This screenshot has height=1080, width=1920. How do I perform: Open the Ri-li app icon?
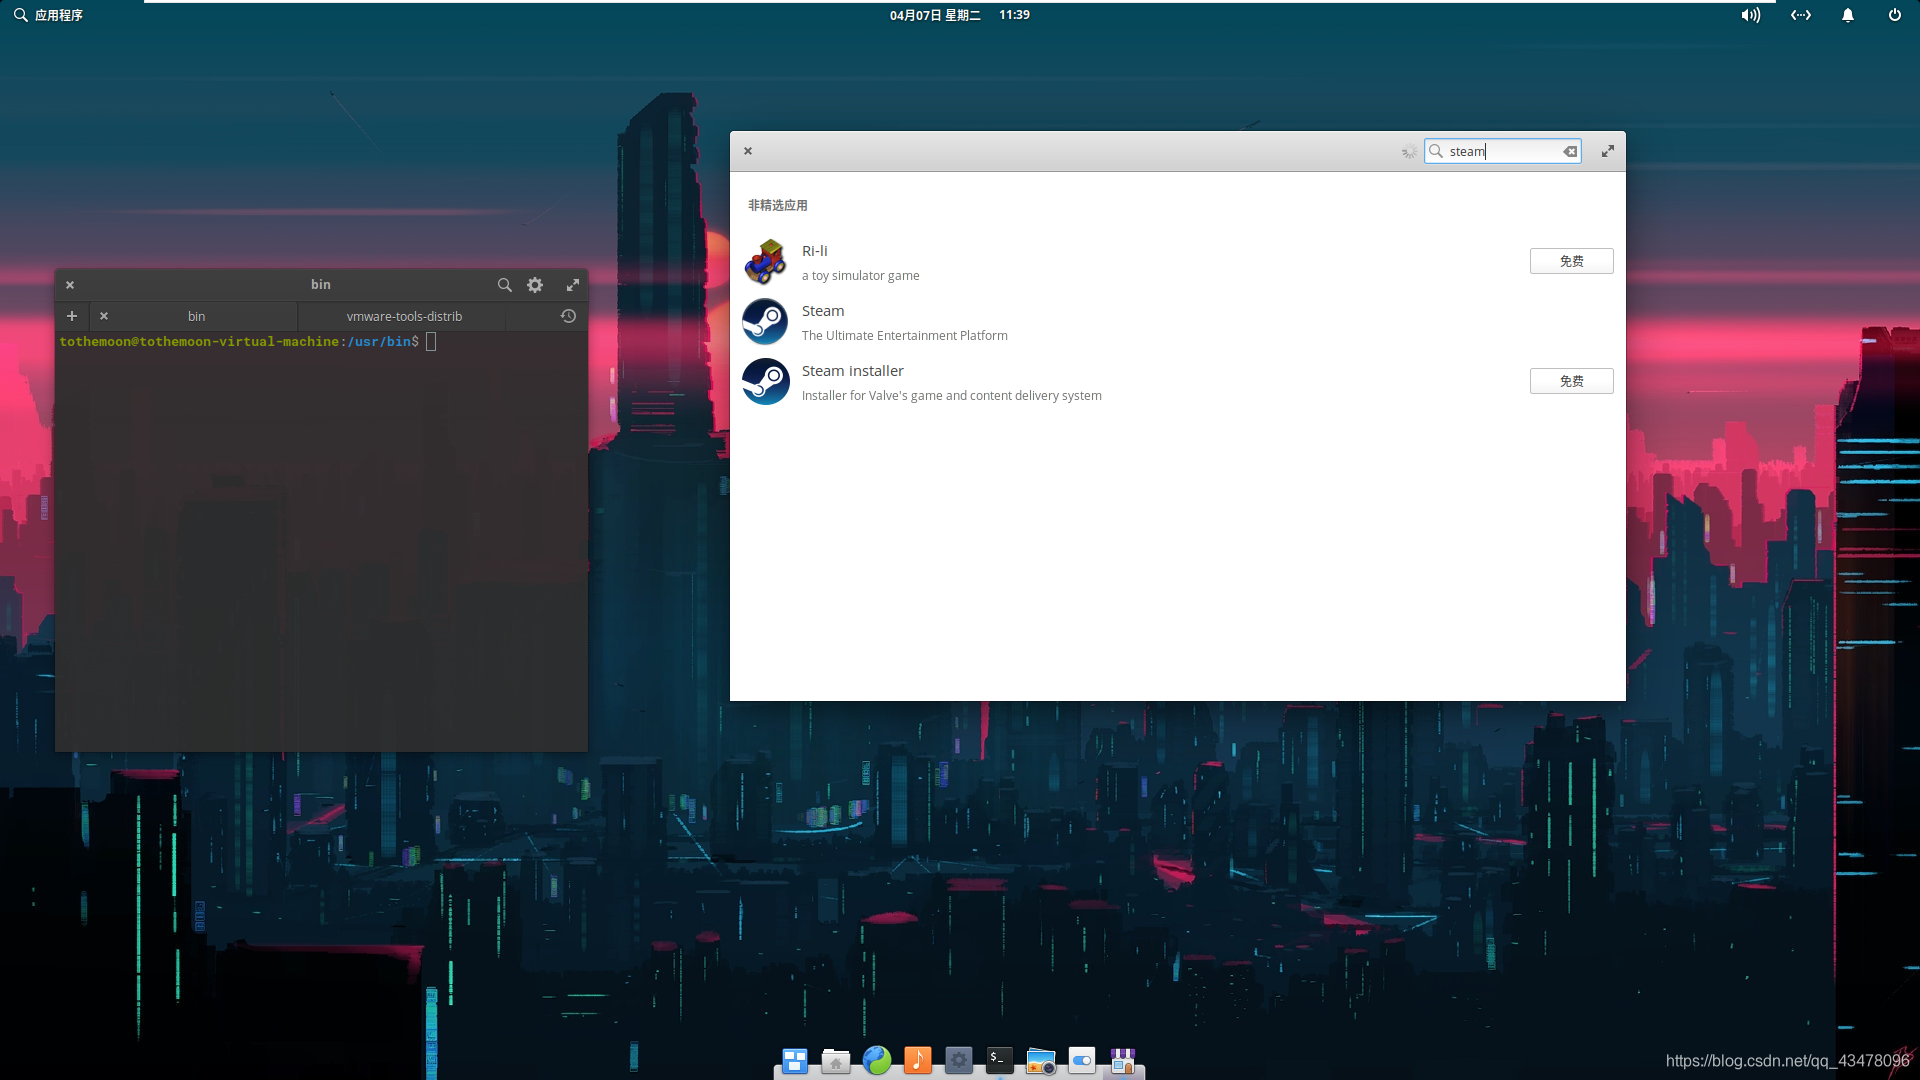(765, 262)
